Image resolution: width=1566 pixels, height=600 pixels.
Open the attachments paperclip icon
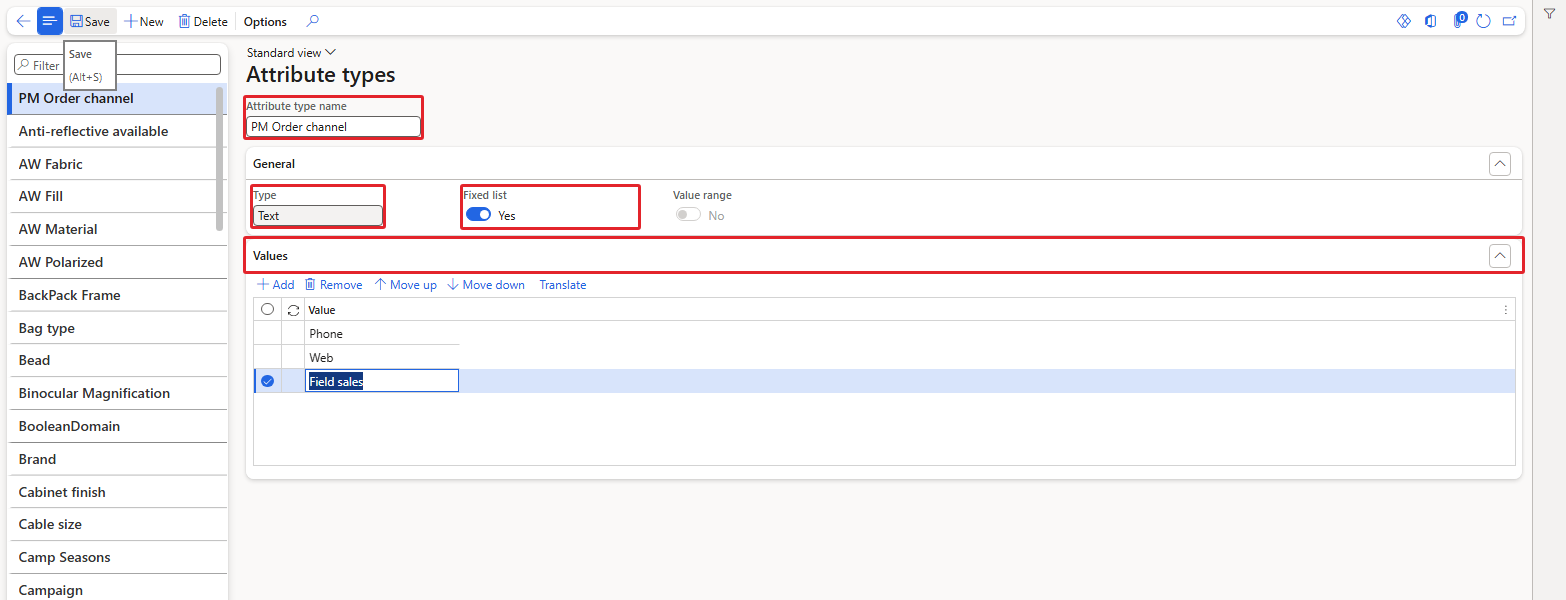(x=1459, y=21)
